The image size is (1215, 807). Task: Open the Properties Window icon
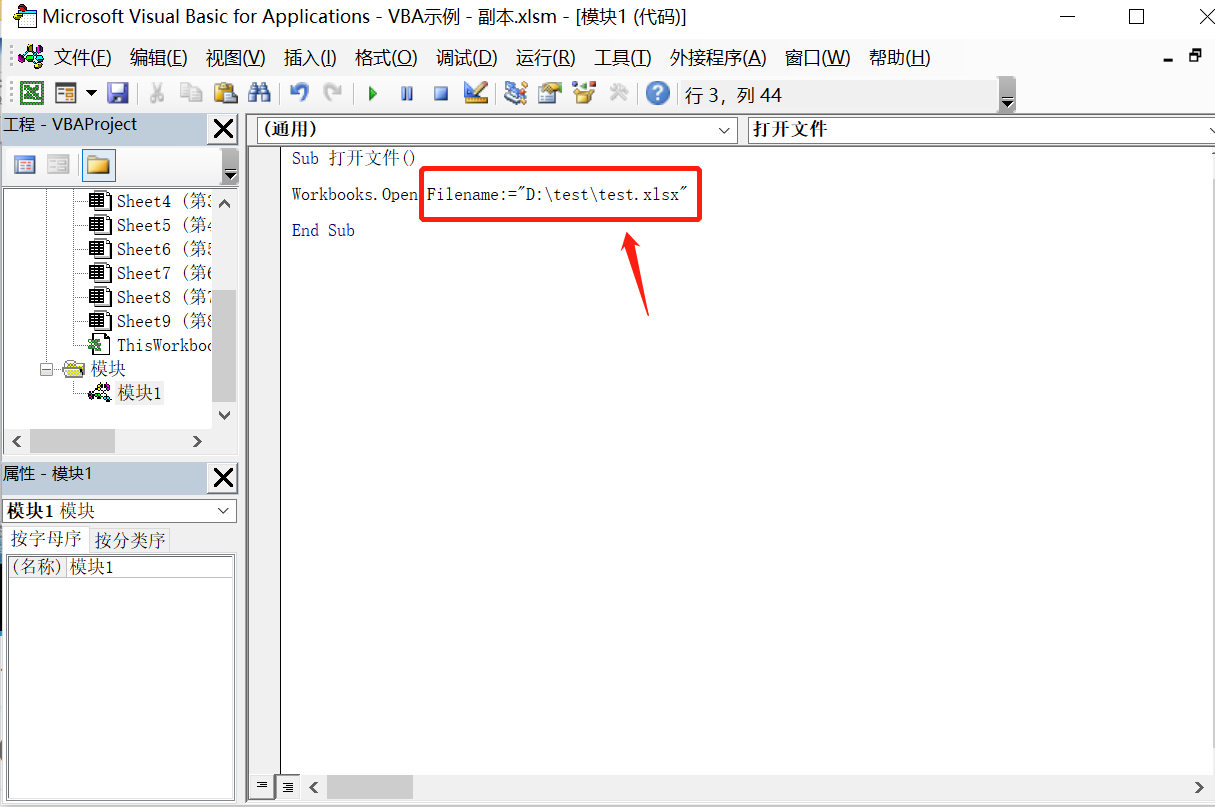(x=549, y=93)
